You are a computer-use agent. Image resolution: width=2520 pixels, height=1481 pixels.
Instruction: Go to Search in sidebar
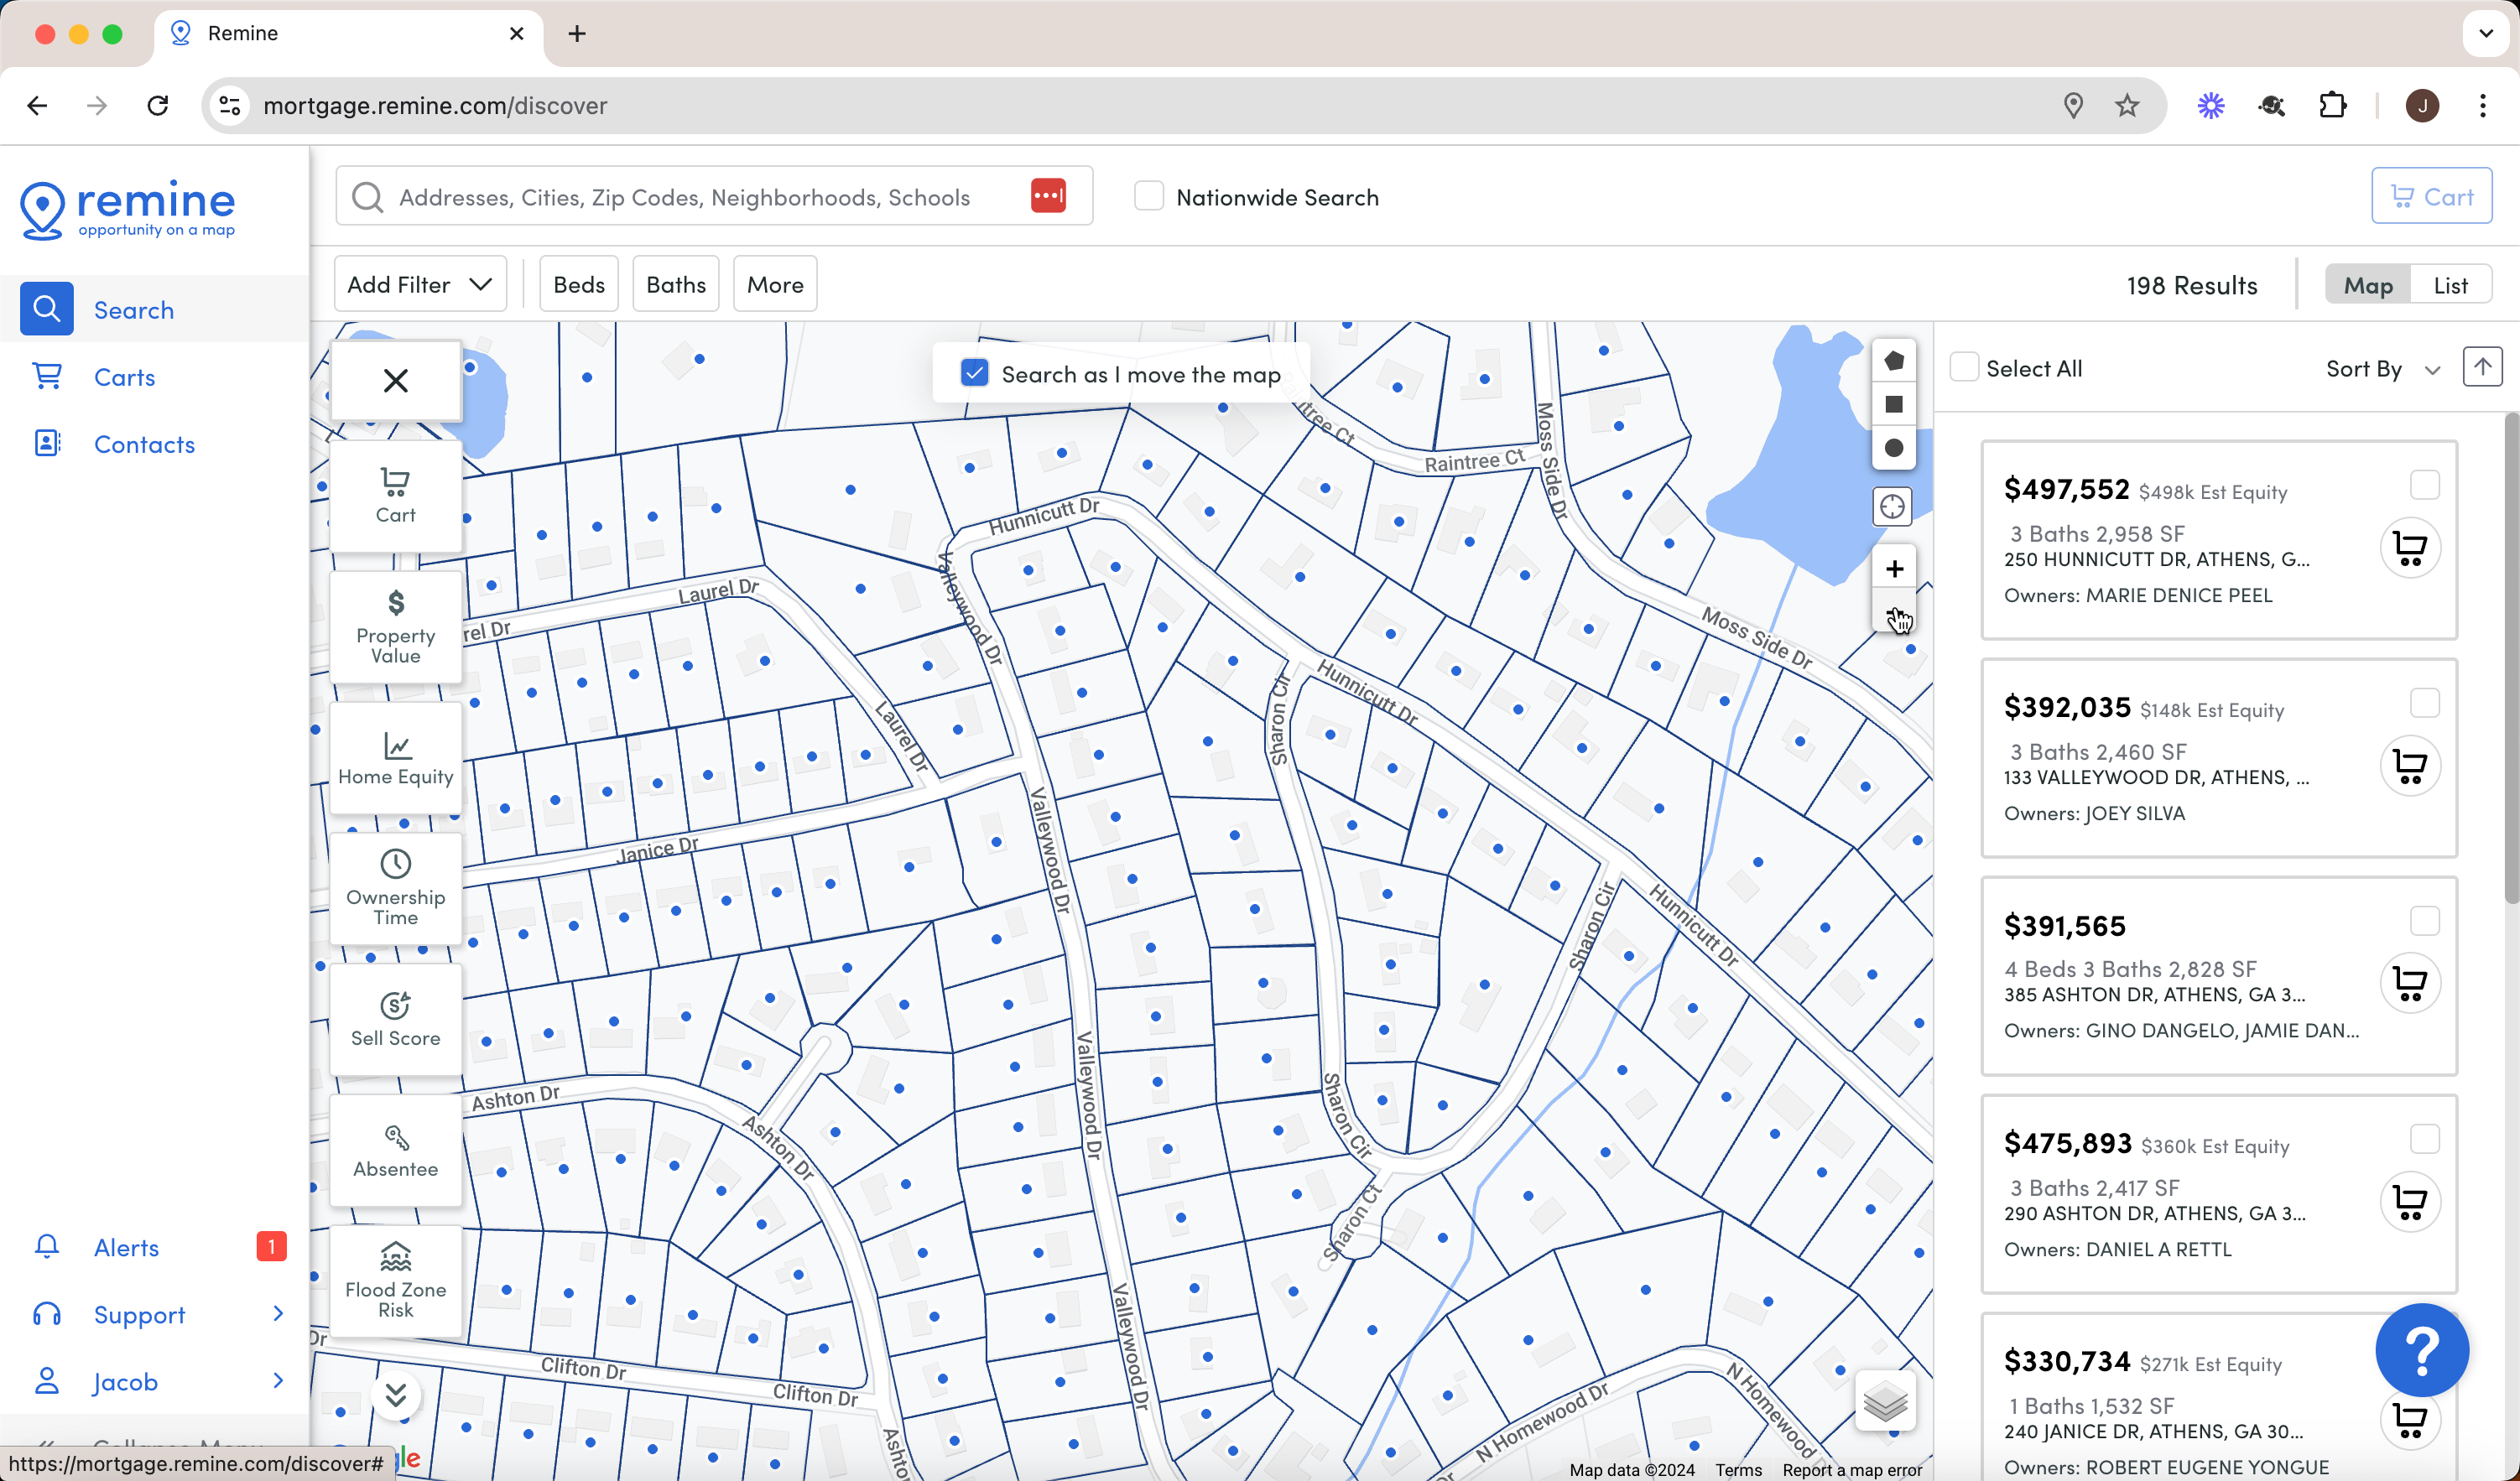(154, 310)
